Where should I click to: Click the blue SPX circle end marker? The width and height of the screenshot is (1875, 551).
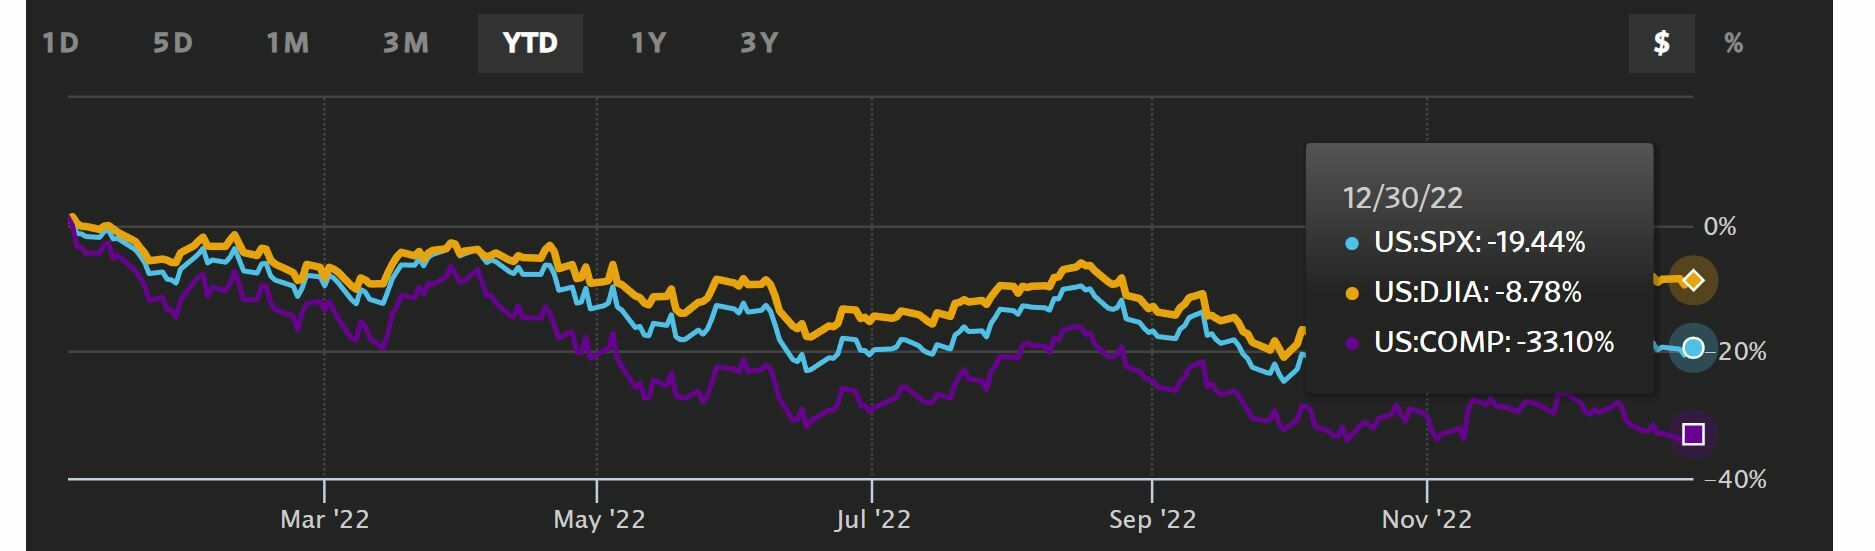pyautogui.click(x=1693, y=348)
